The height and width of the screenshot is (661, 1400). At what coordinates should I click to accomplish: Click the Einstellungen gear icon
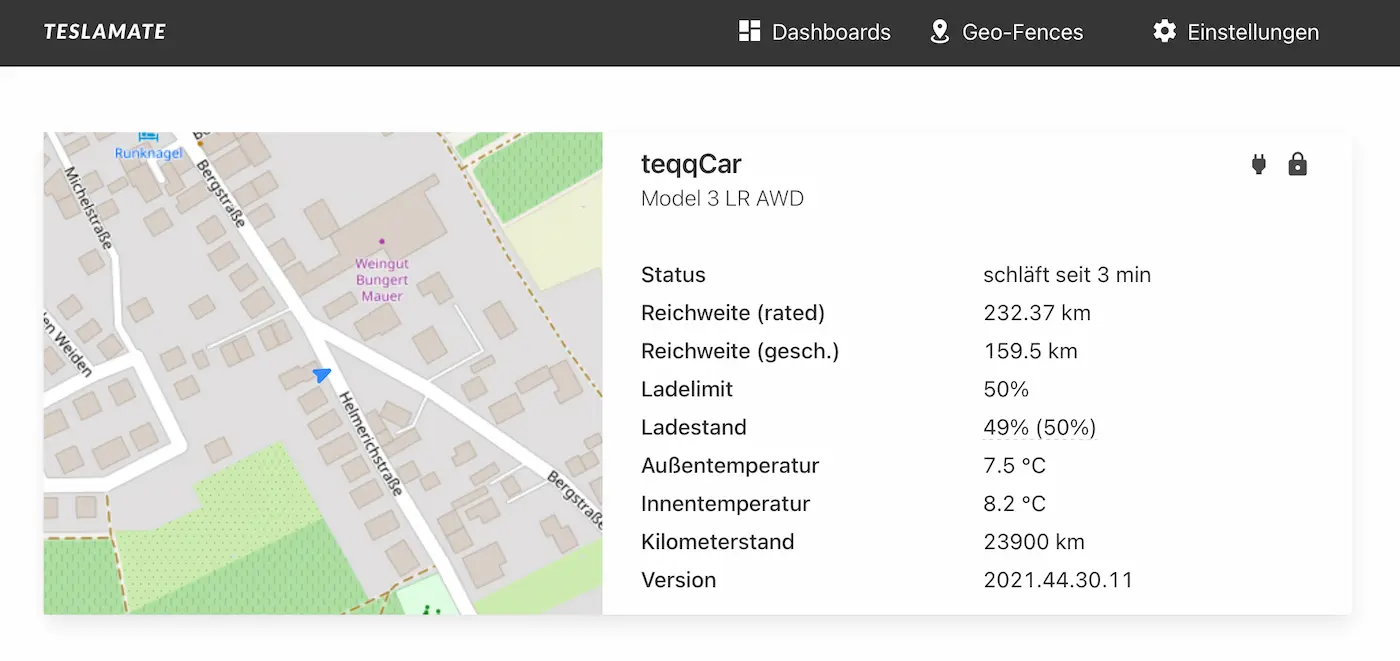[1164, 31]
